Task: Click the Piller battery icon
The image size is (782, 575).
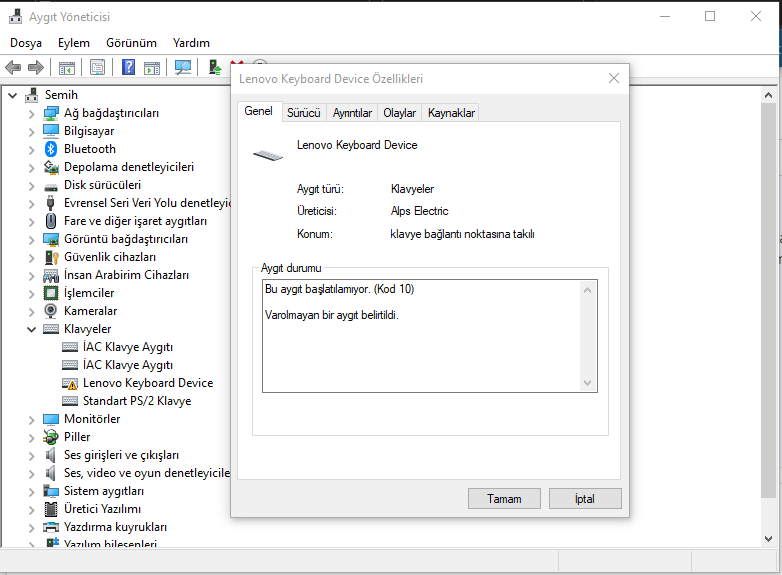Action: (x=51, y=437)
